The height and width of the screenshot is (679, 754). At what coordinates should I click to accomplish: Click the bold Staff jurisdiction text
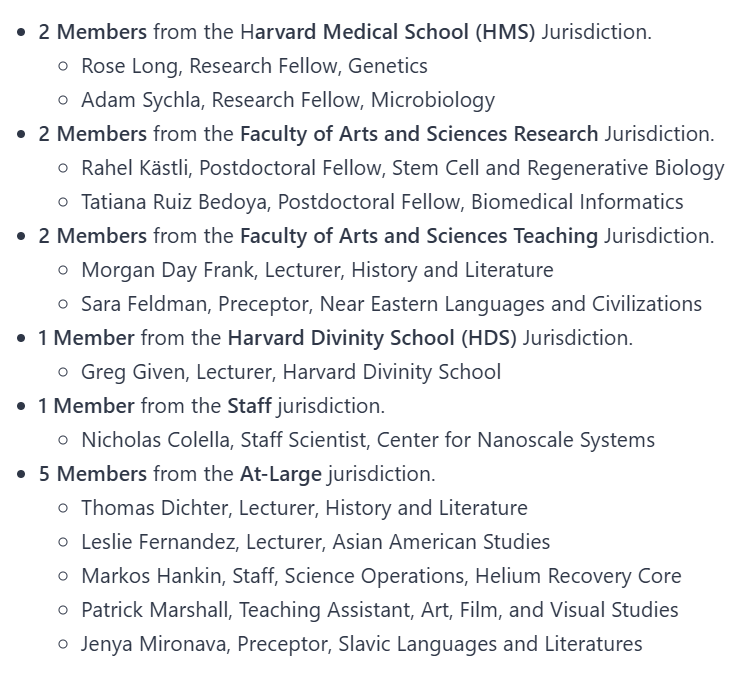[x=249, y=406]
